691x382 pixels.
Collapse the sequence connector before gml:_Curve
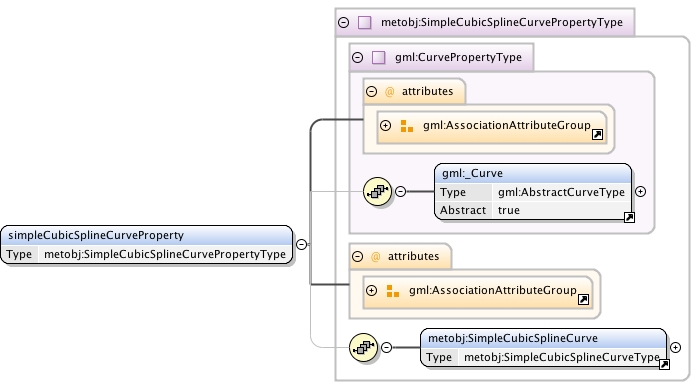tap(400, 191)
